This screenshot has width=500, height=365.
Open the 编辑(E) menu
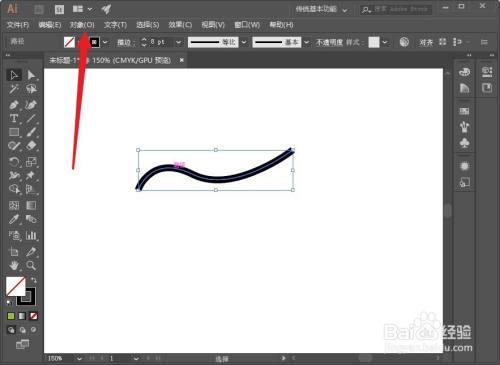[50, 25]
